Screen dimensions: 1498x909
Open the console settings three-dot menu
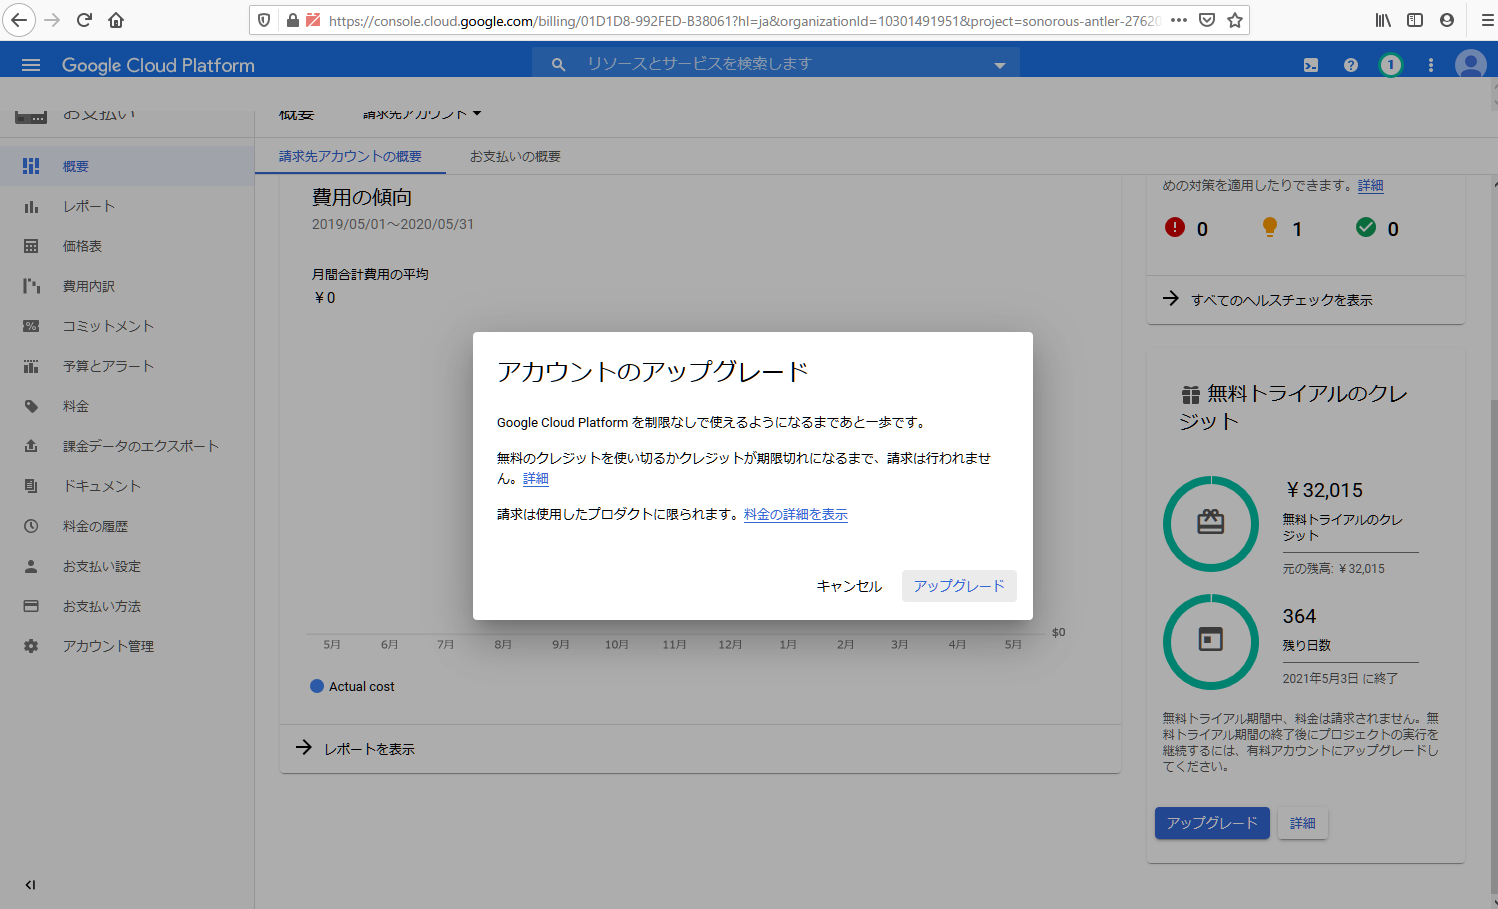click(1431, 65)
